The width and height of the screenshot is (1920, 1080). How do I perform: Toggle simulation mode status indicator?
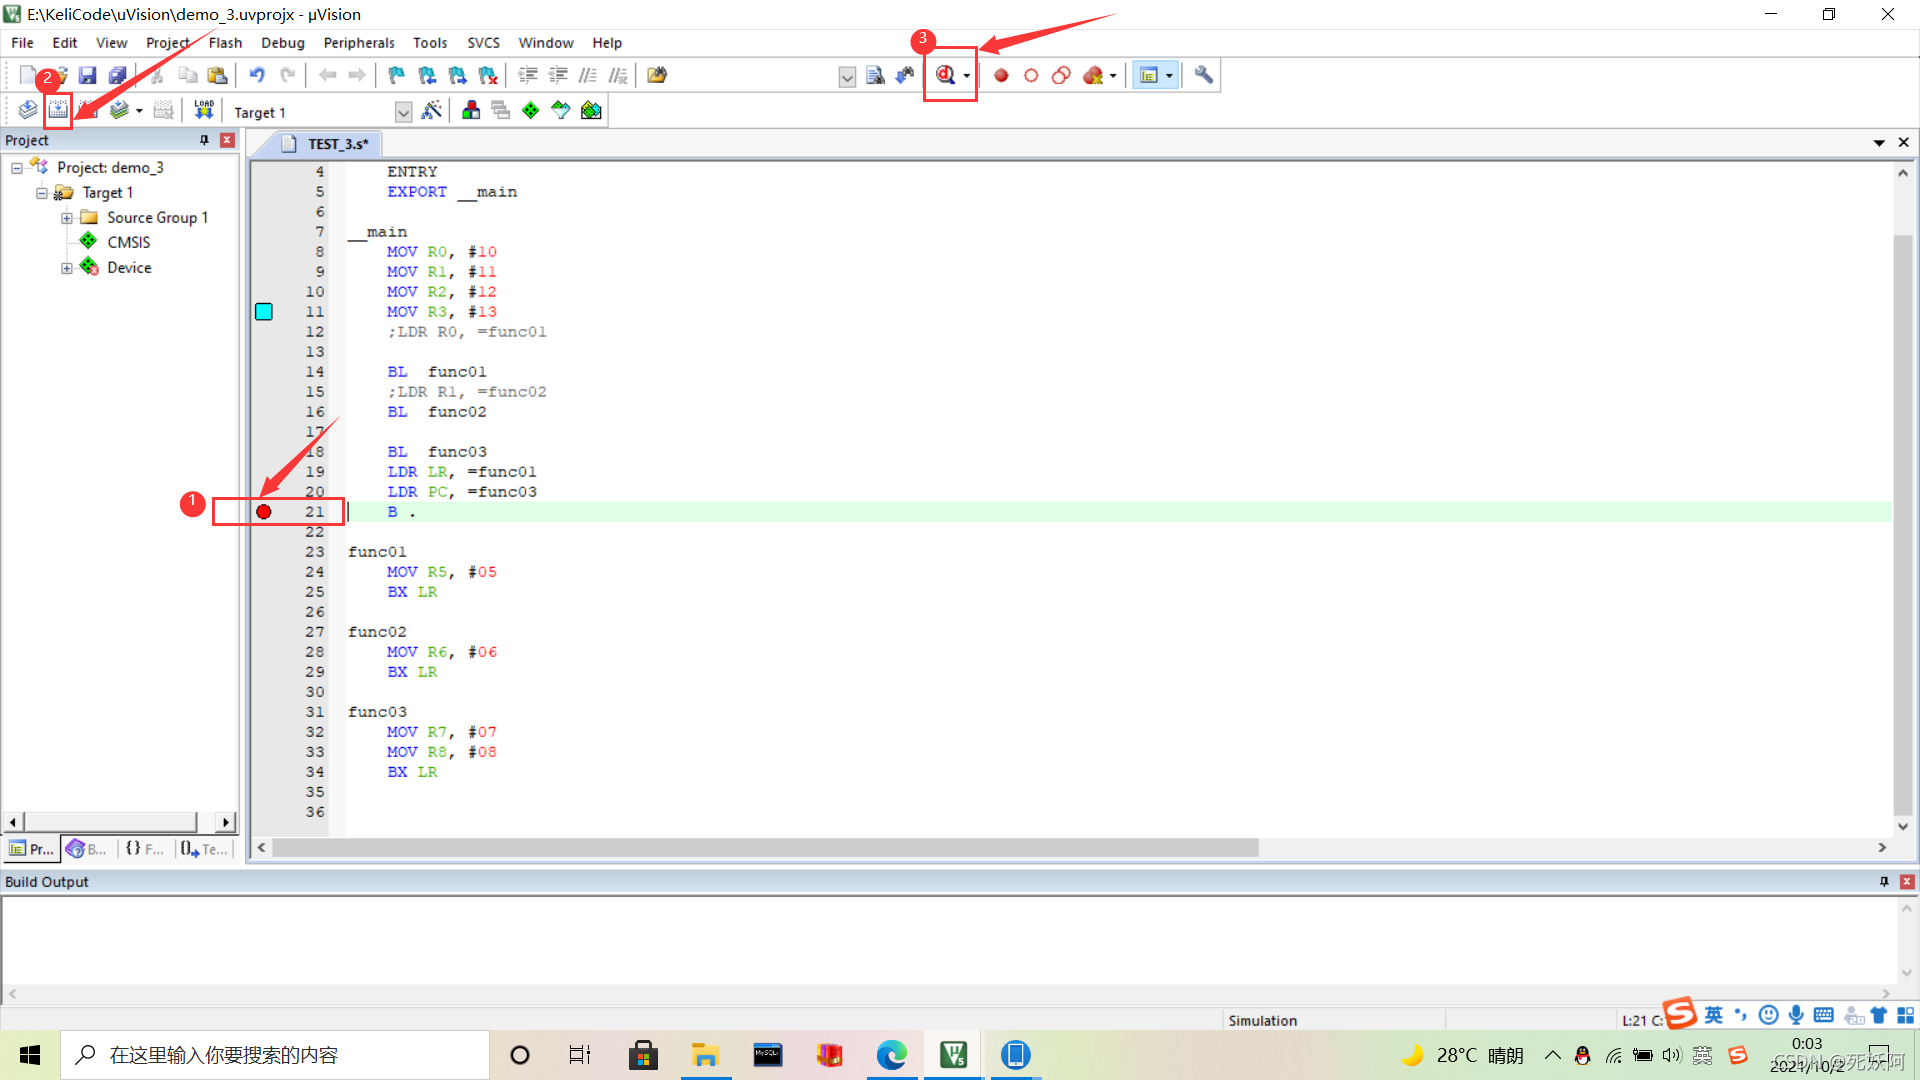[1259, 1019]
